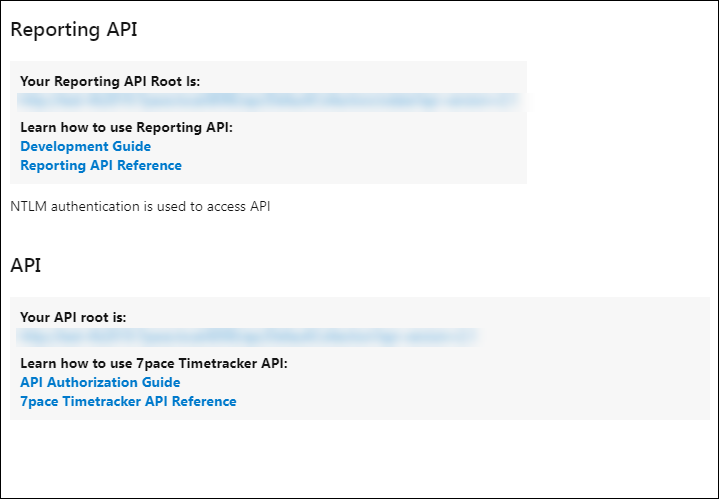Click the 'Your API root is:' label
The image size is (719, 499).
pyautogui.click(x=73, y=317)
